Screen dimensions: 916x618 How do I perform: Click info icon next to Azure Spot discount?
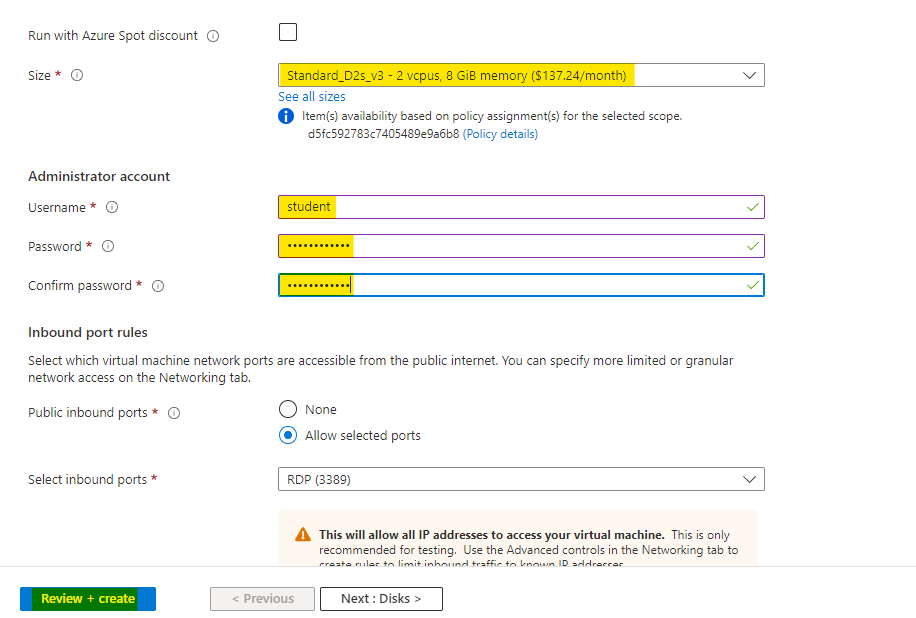click(212, 36)
